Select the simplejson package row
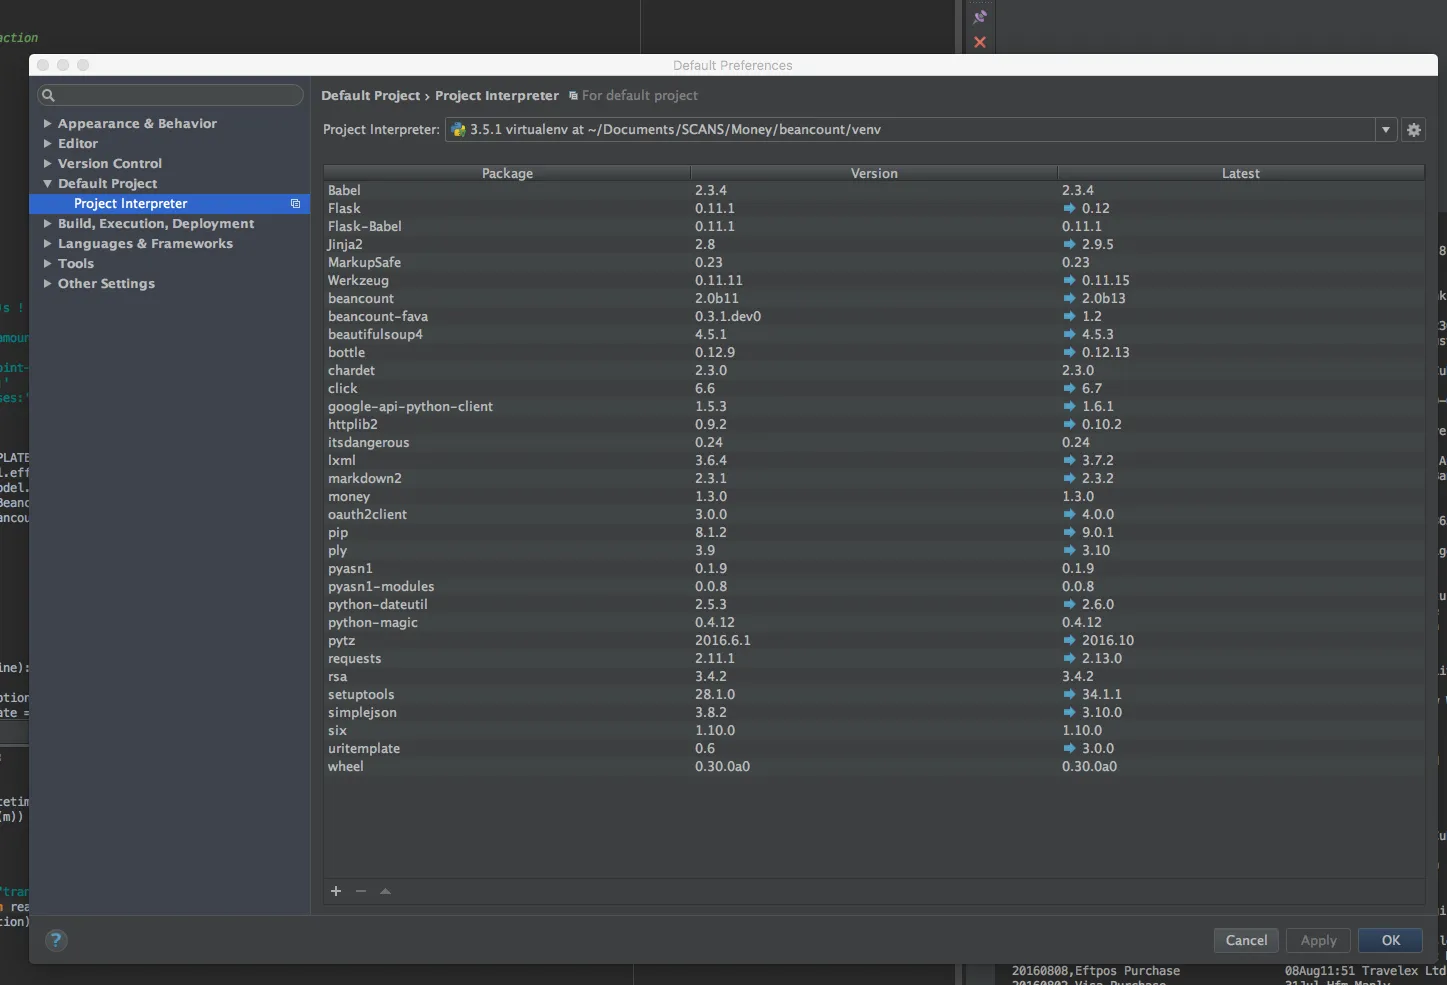The image size is (1447, 985). (874, 712)
